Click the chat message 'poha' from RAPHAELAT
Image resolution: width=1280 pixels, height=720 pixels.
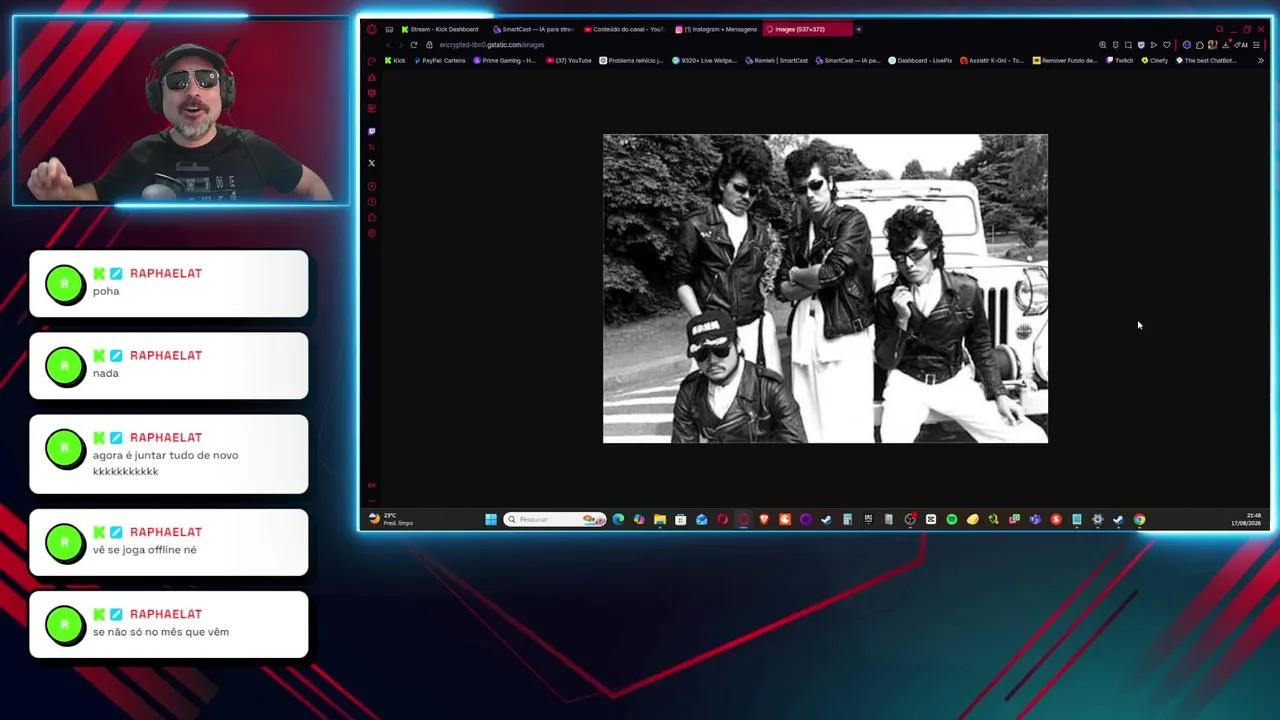[169, 284]
